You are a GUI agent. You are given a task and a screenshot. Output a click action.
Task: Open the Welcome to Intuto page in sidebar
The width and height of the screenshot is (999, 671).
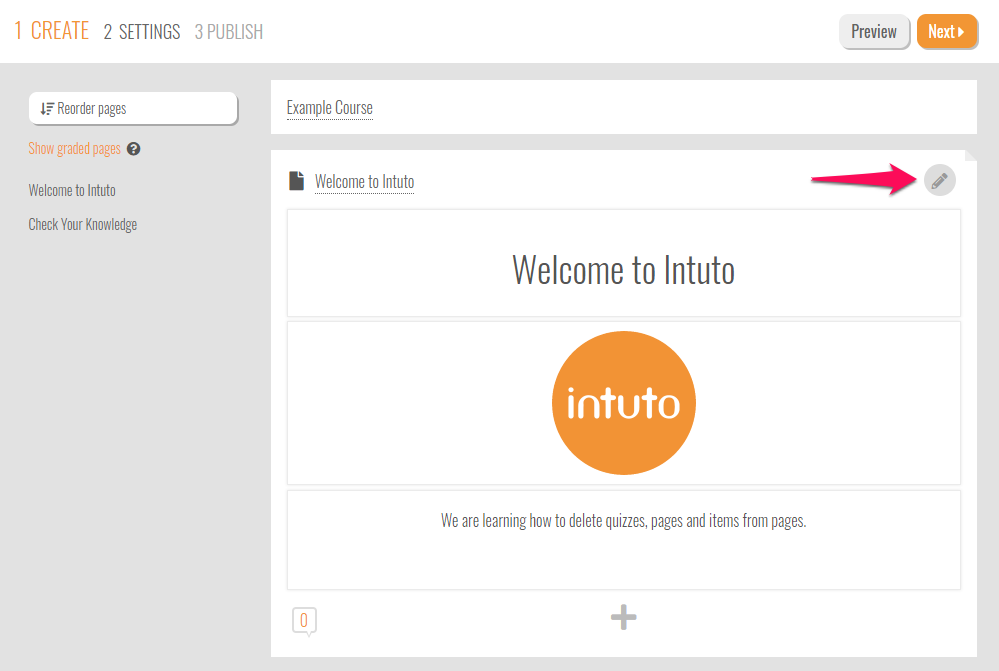click(x=72, y=190)
